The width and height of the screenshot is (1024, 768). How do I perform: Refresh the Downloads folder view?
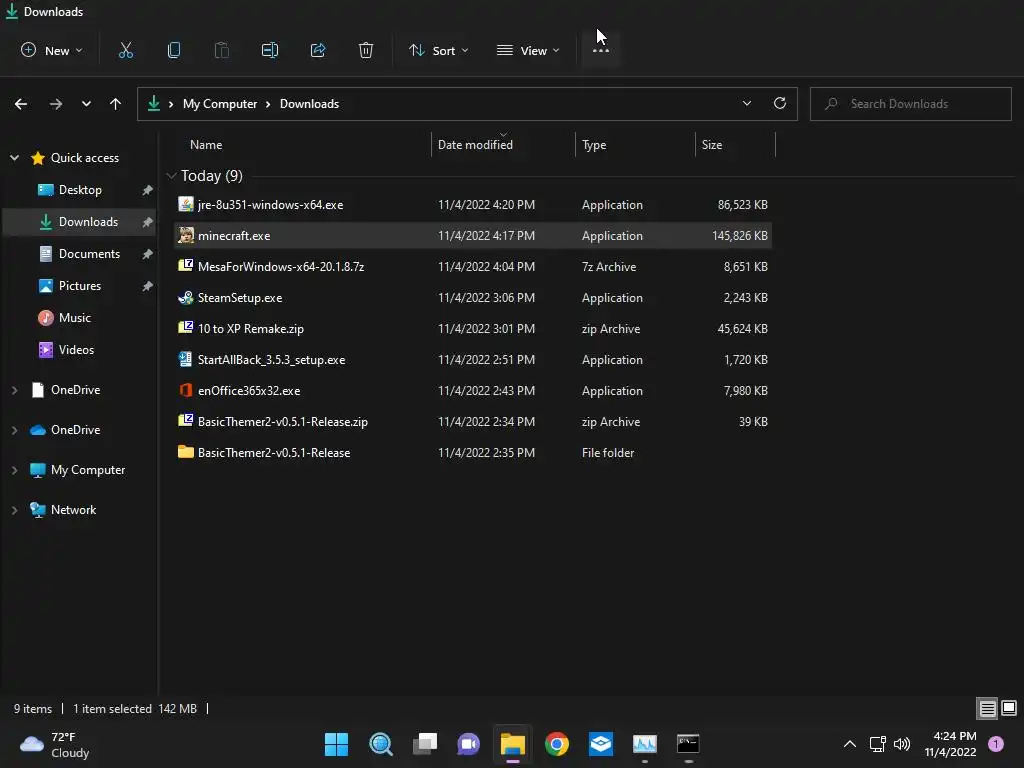click(780, 103)
